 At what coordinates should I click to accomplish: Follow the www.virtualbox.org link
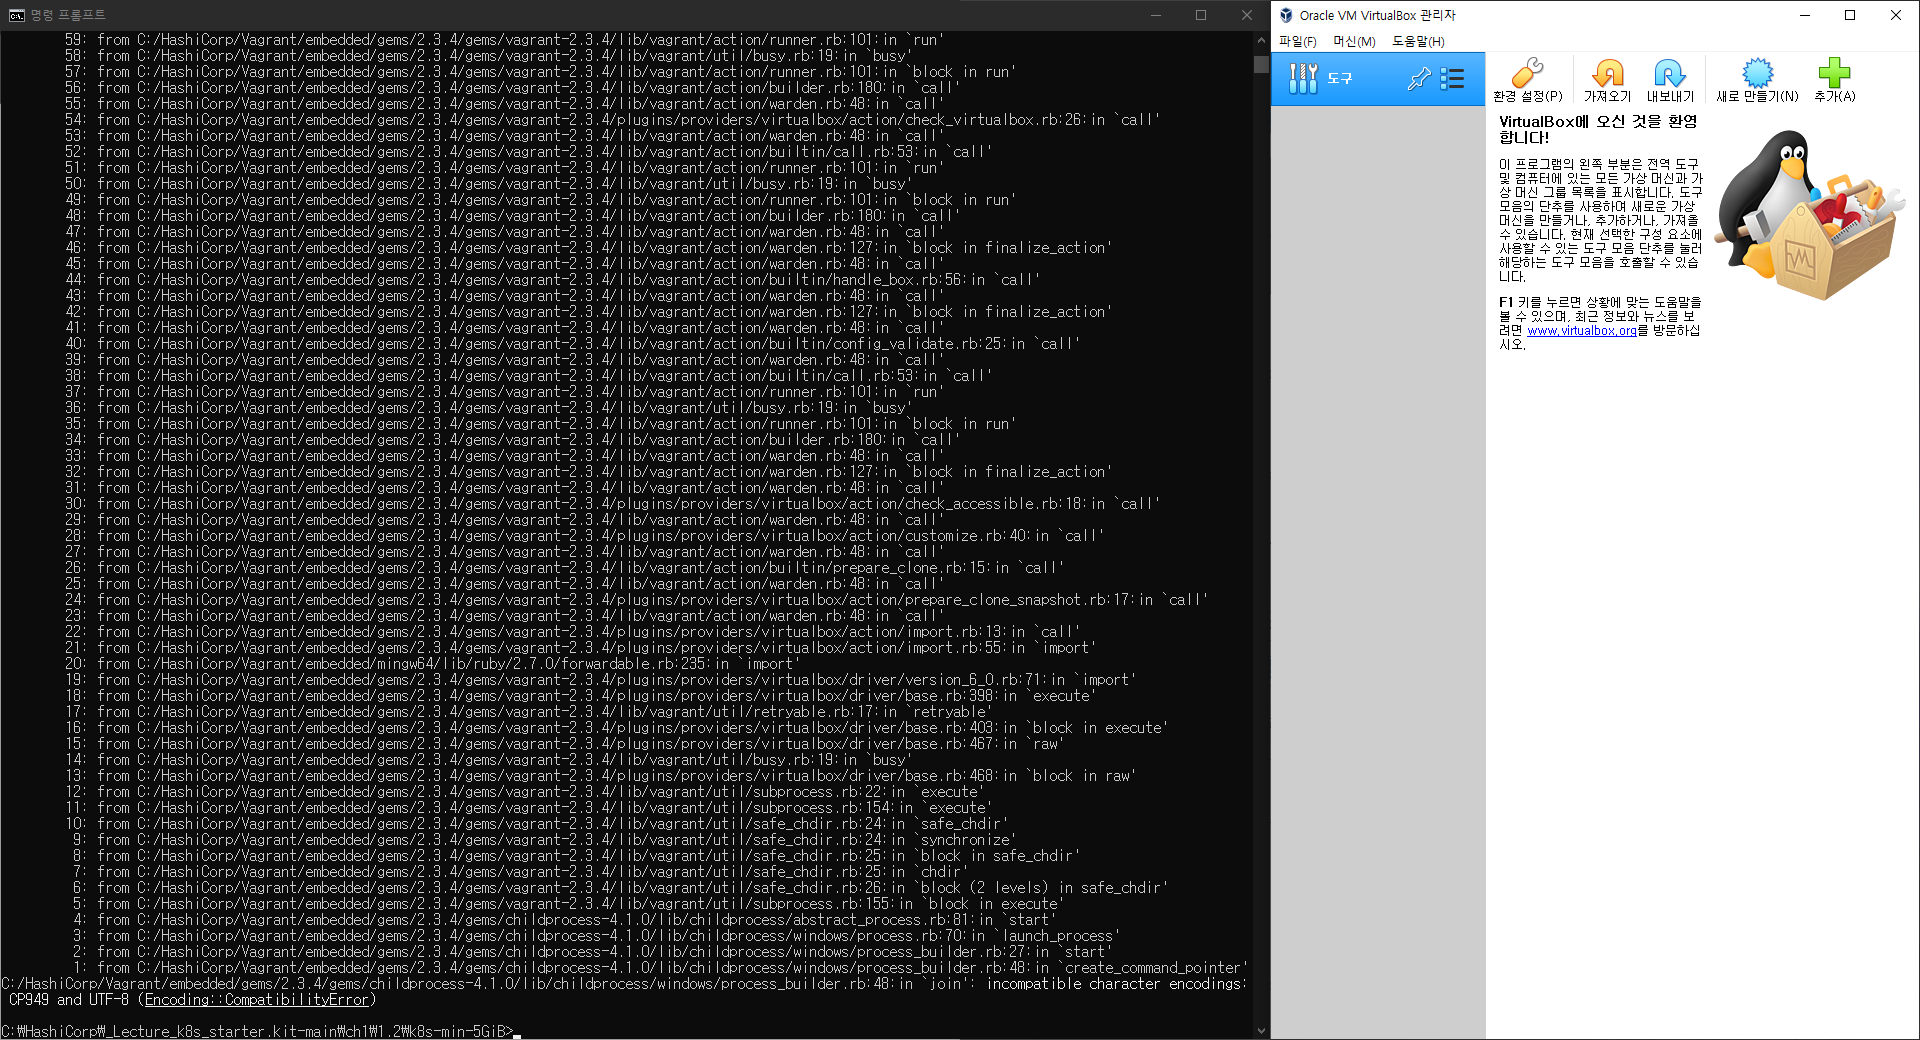(1581, 331)
